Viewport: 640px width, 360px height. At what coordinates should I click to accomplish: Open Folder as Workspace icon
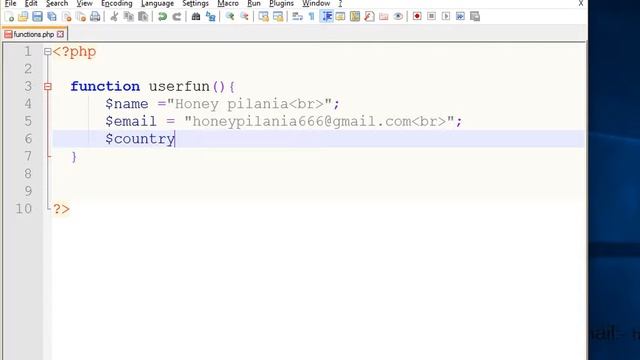point(384,16)
